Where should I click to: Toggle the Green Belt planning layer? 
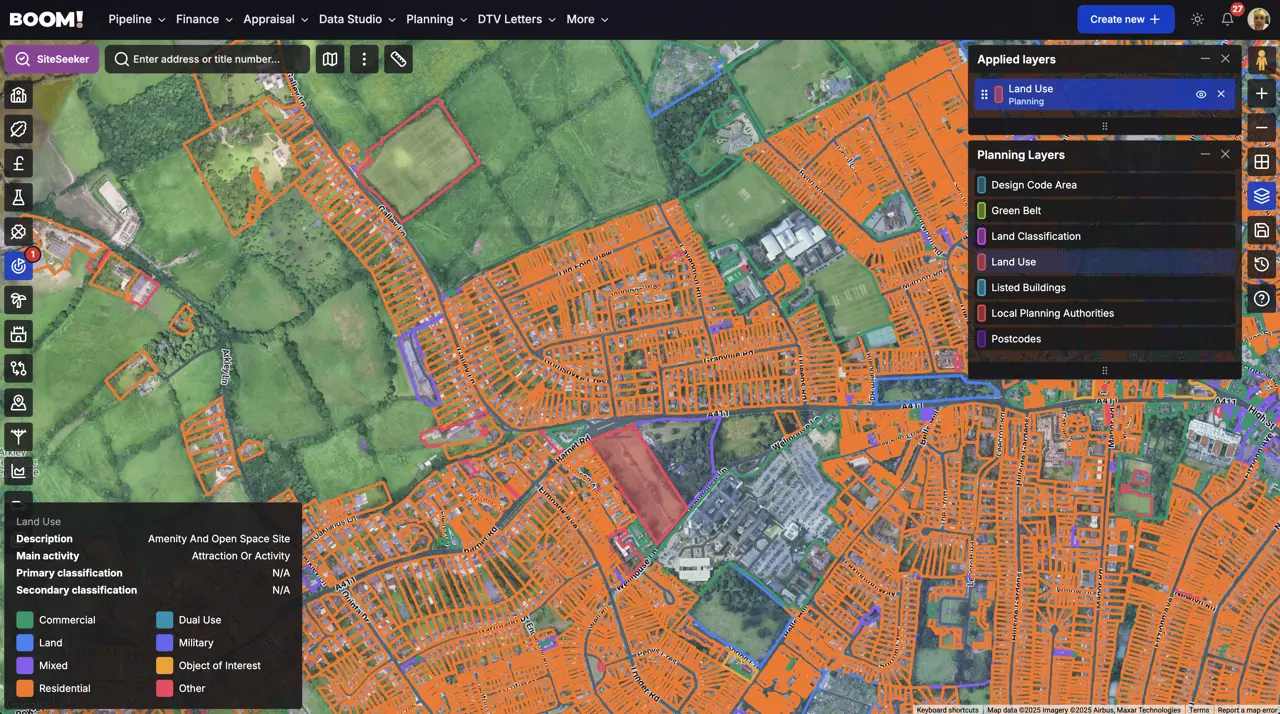click(x=1105, y=211)
